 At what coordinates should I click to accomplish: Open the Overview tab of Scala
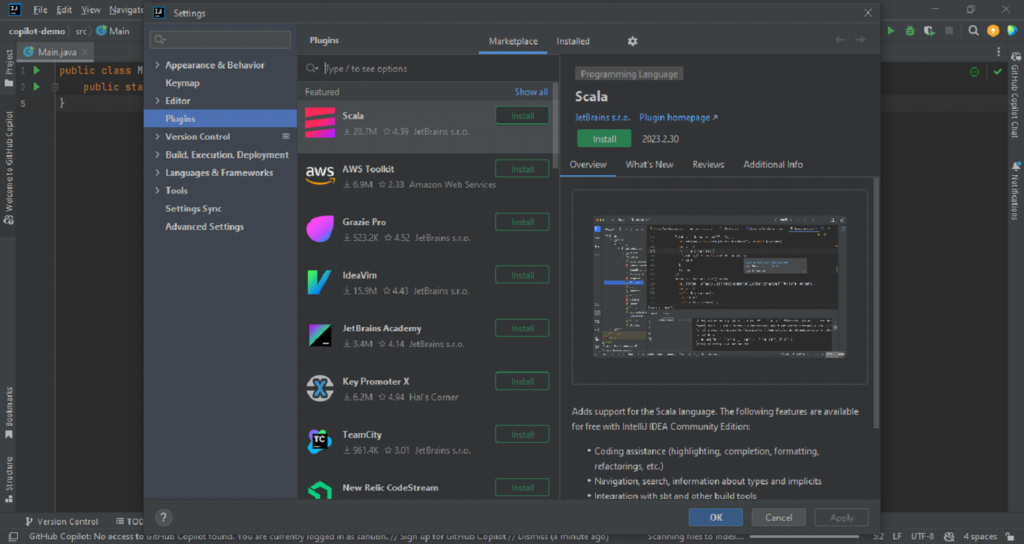click(x=588, y=165)
